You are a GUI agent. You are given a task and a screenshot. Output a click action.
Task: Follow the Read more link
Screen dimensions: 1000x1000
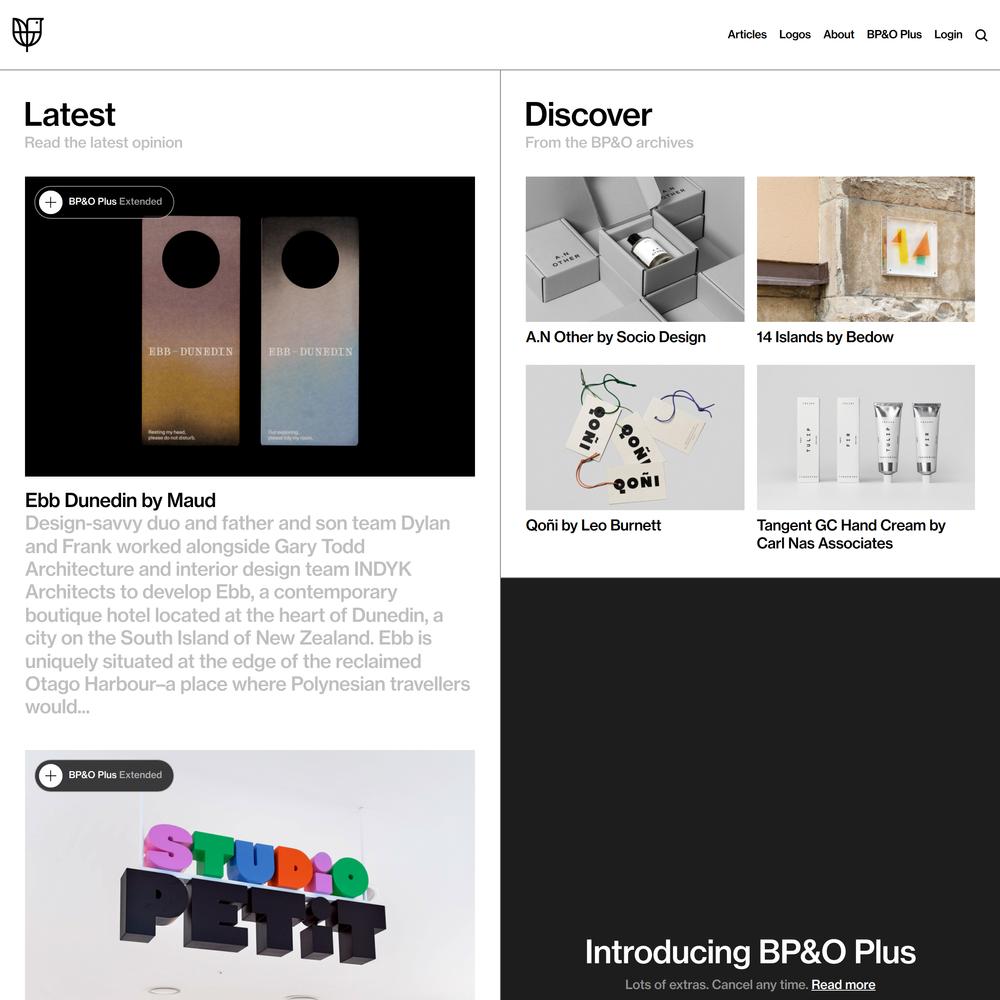coord(843,985)
